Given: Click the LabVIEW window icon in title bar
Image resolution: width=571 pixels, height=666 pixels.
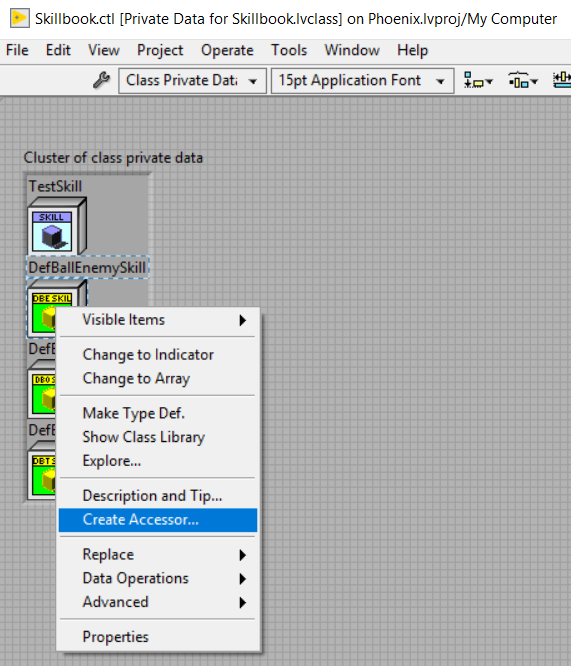Looking at the screenshot, I should (20, 18).
